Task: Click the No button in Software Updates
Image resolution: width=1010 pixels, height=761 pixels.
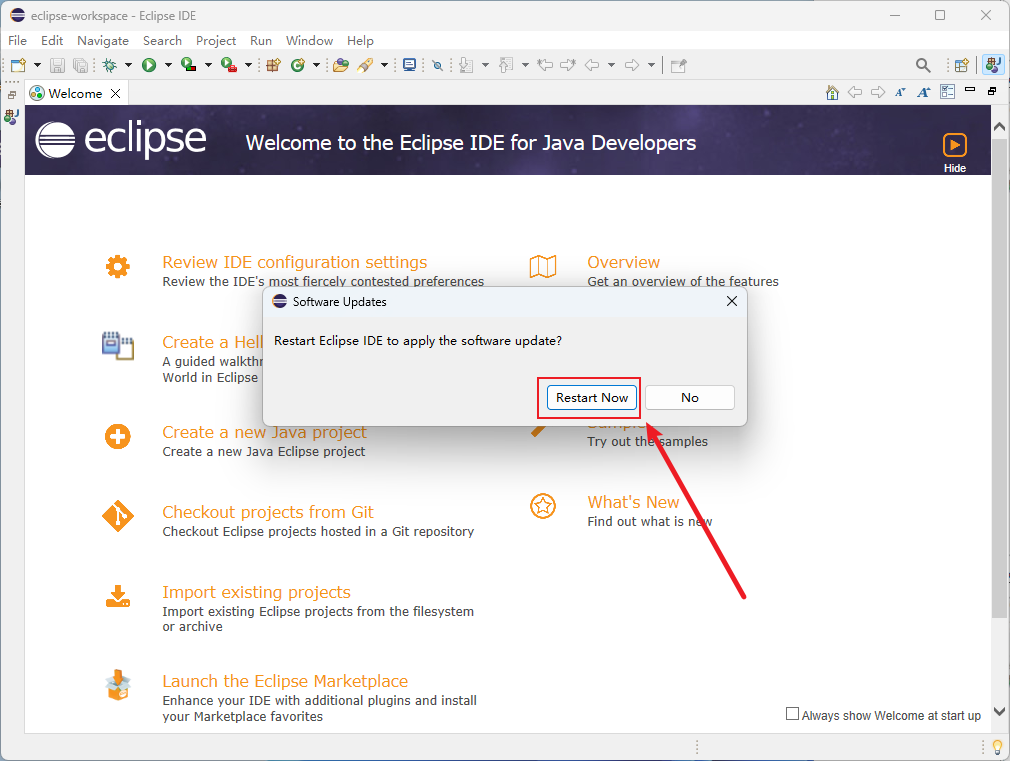Action: tap(690, 398)
